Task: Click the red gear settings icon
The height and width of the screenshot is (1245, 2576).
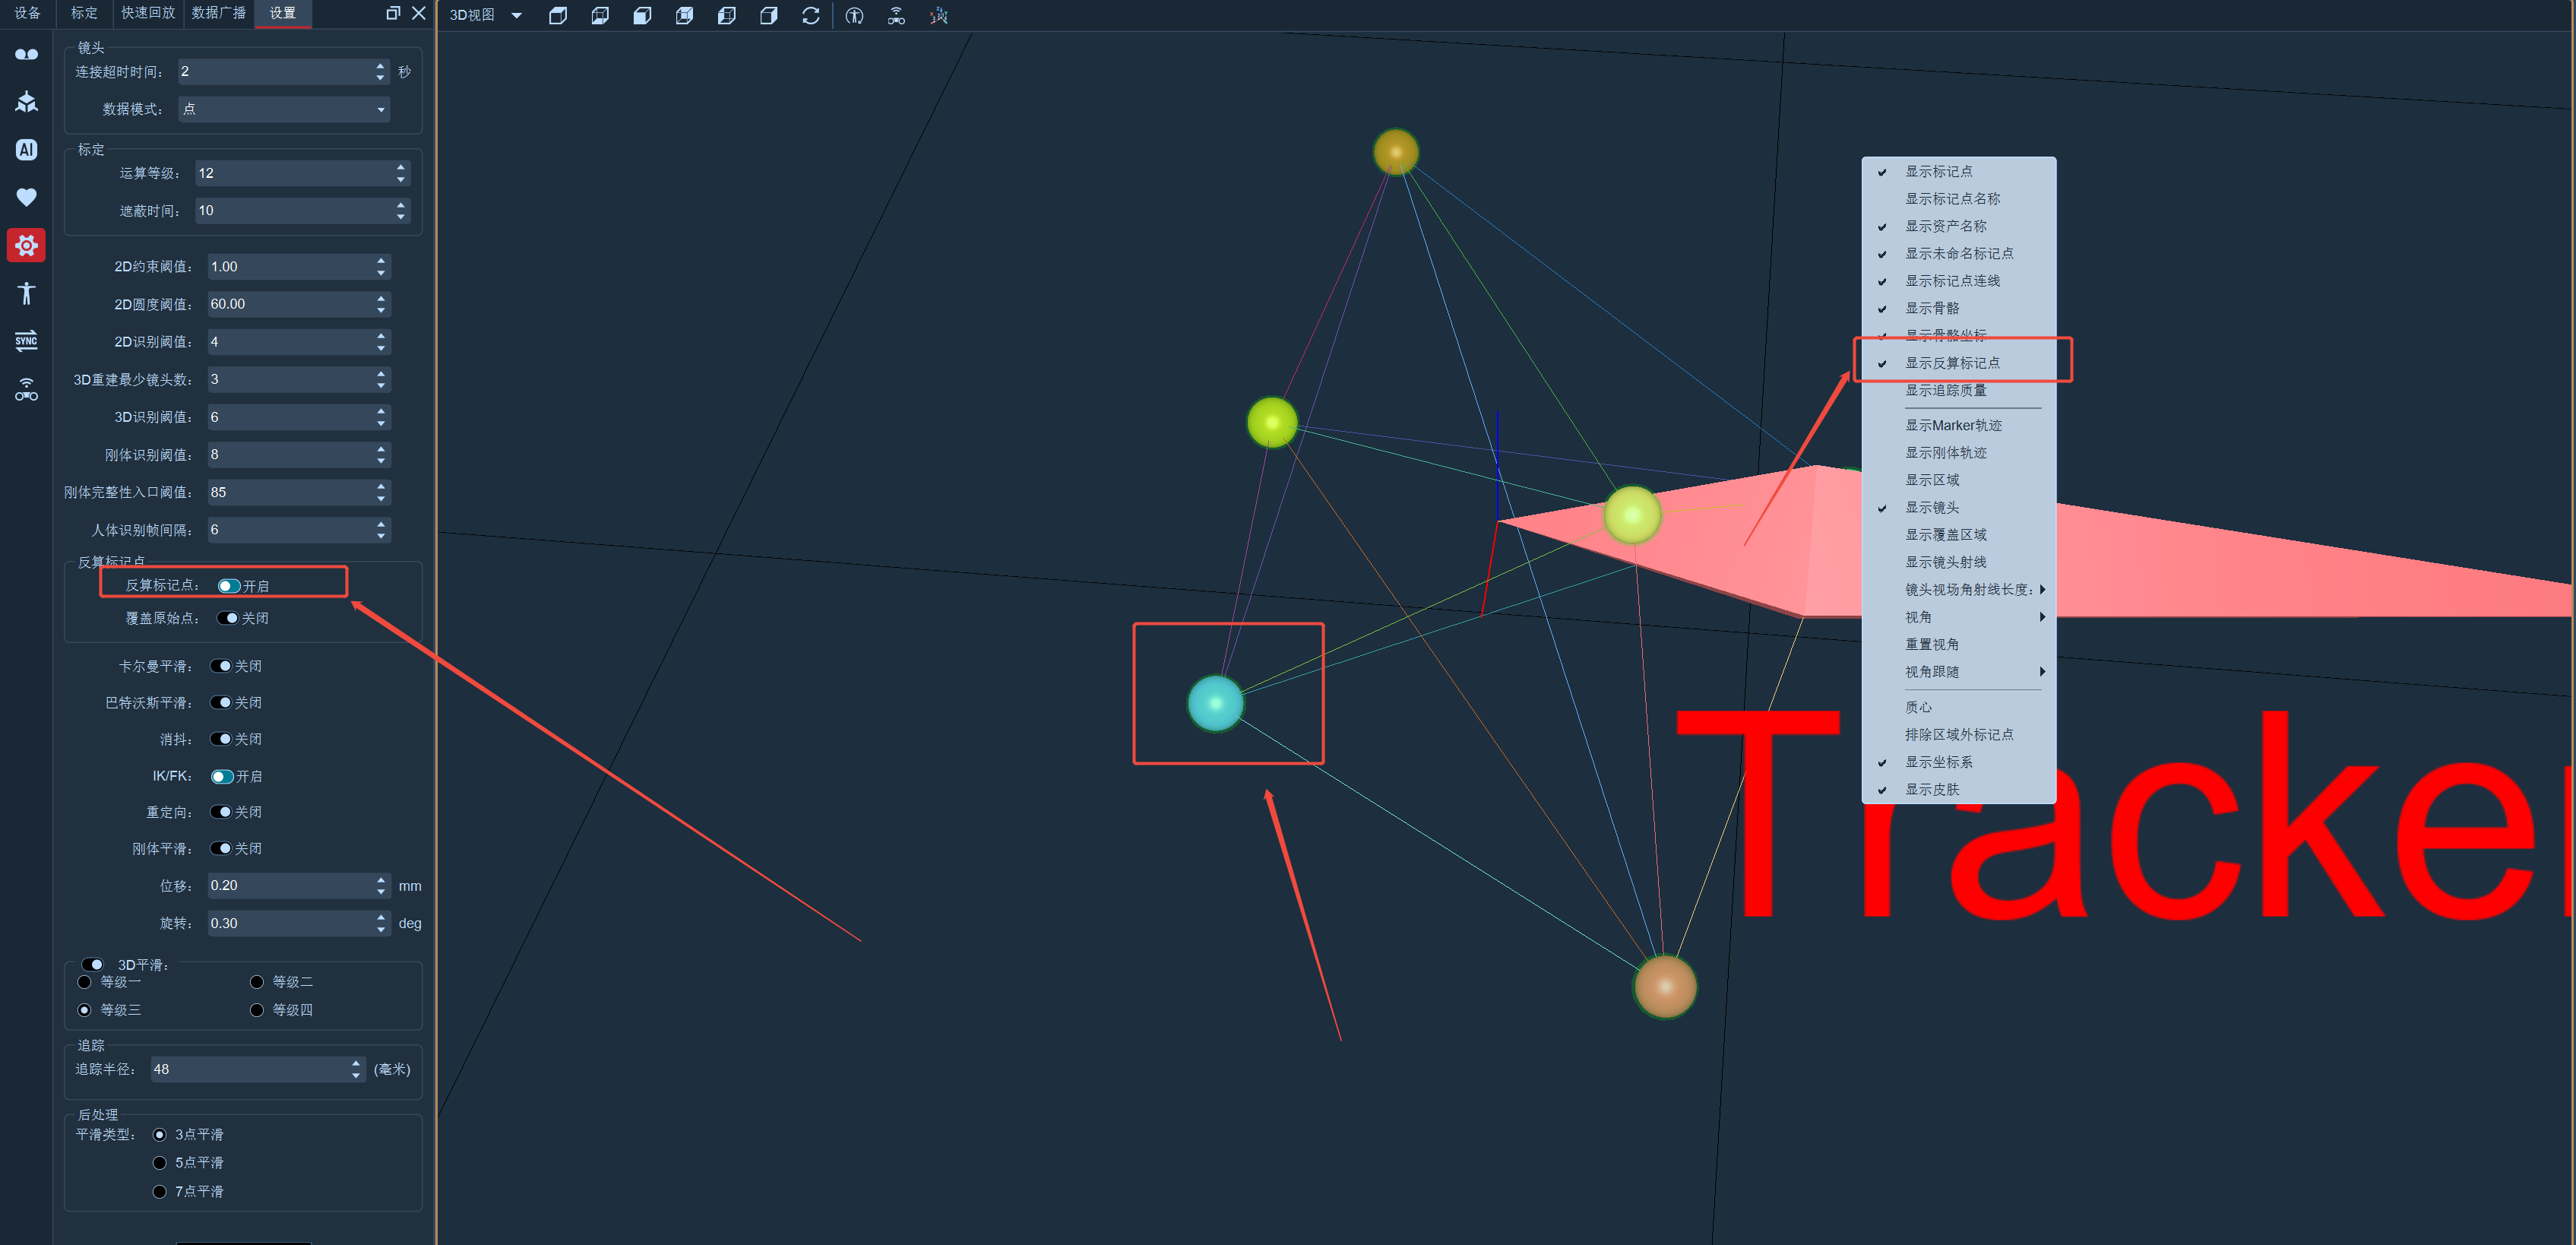Action: click(26, 245)
